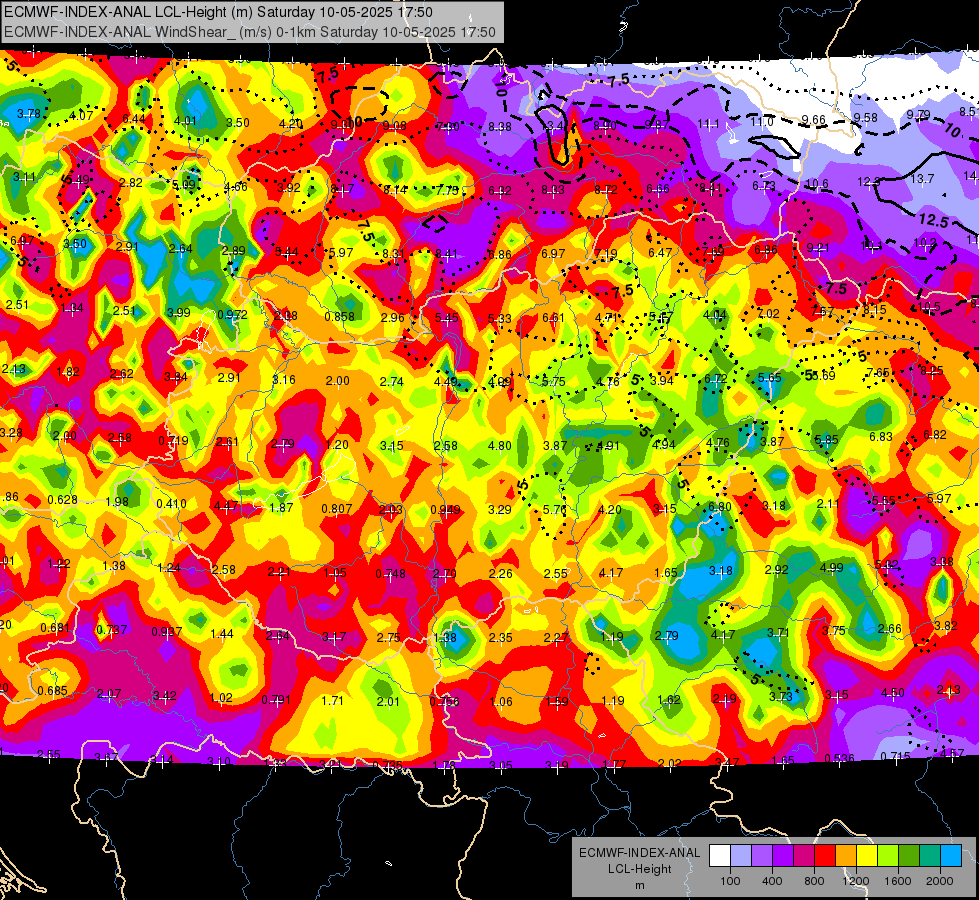The width and height of the screenshot is (979, 900).
Task: Click the legend label 400
Action: (x=772, y=881)
